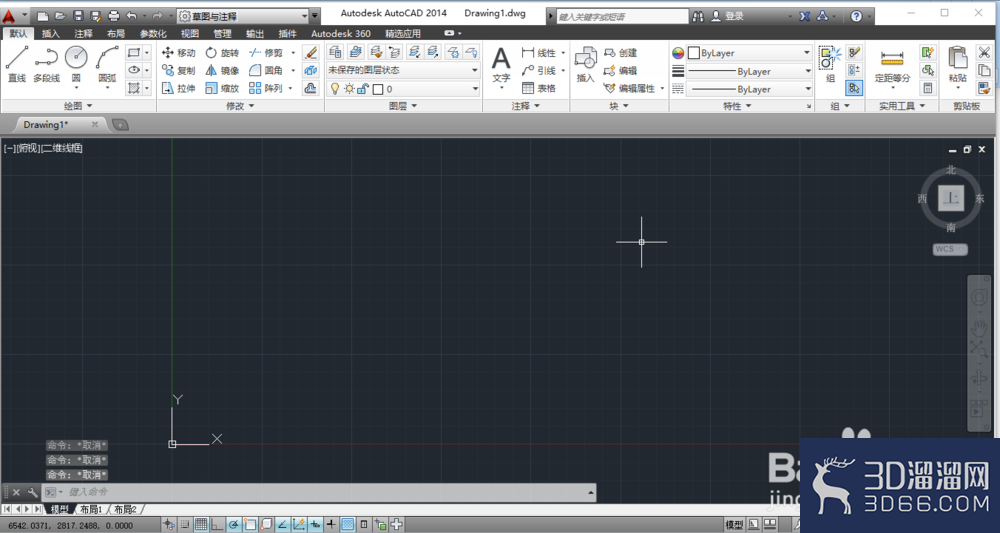The height and width of the screenshot is (533, 1000).
Task: Expand the Modify (修改) panel
Action: coord(240,106)
